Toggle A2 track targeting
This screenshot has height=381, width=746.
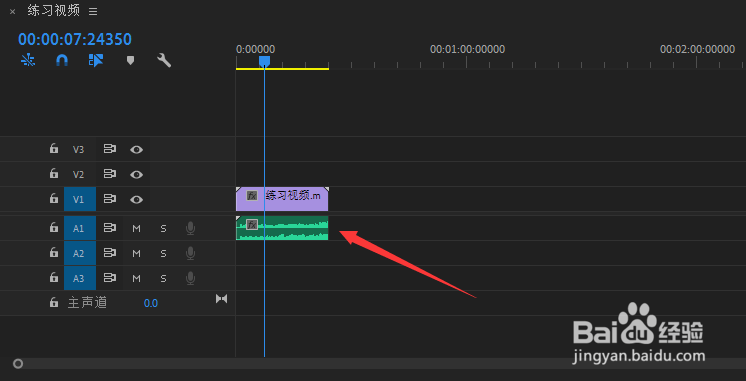pos(80,254)
